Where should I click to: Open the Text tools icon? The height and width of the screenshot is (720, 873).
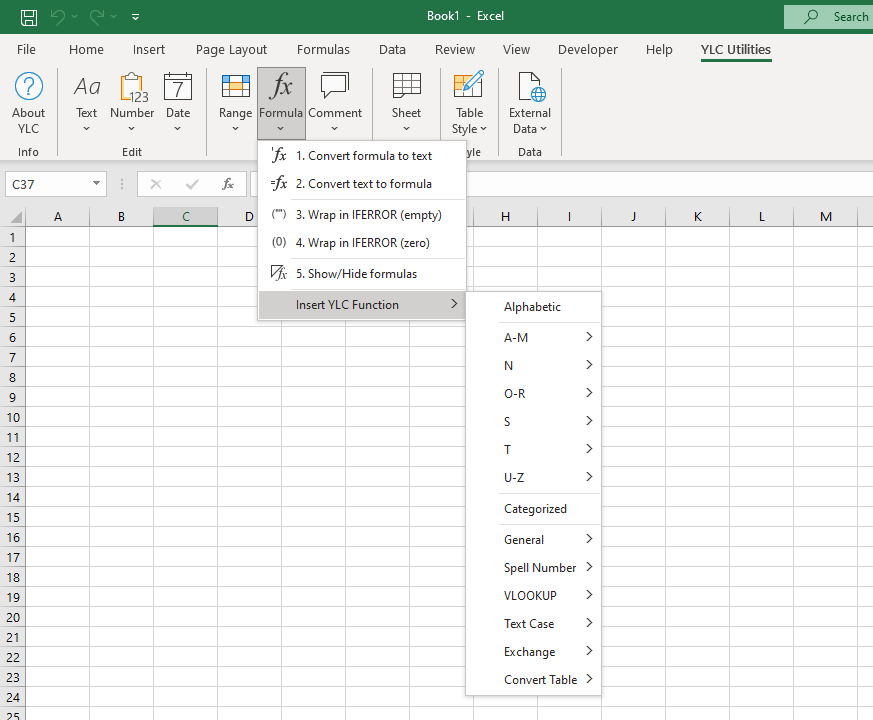click(x=87, y=88)
